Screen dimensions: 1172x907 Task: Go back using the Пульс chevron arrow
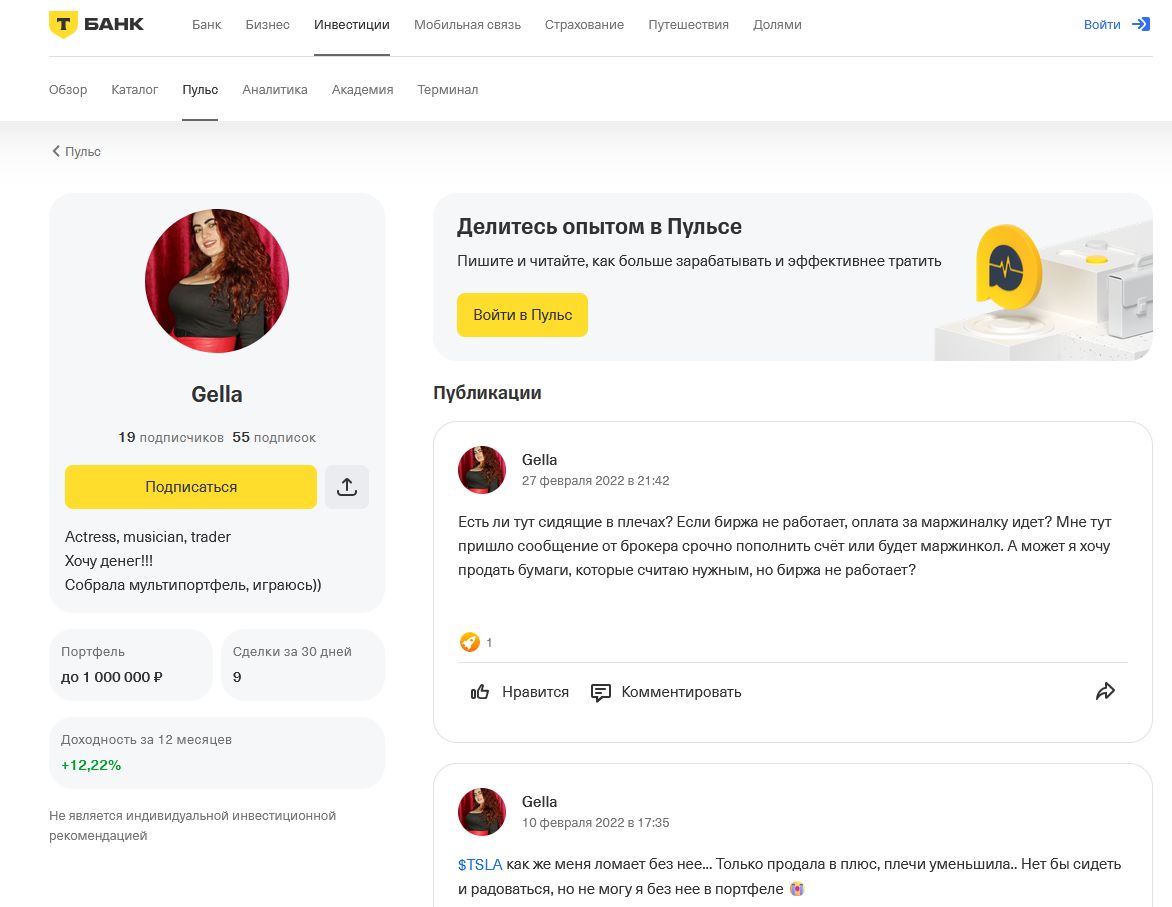[x=56, y=151]
